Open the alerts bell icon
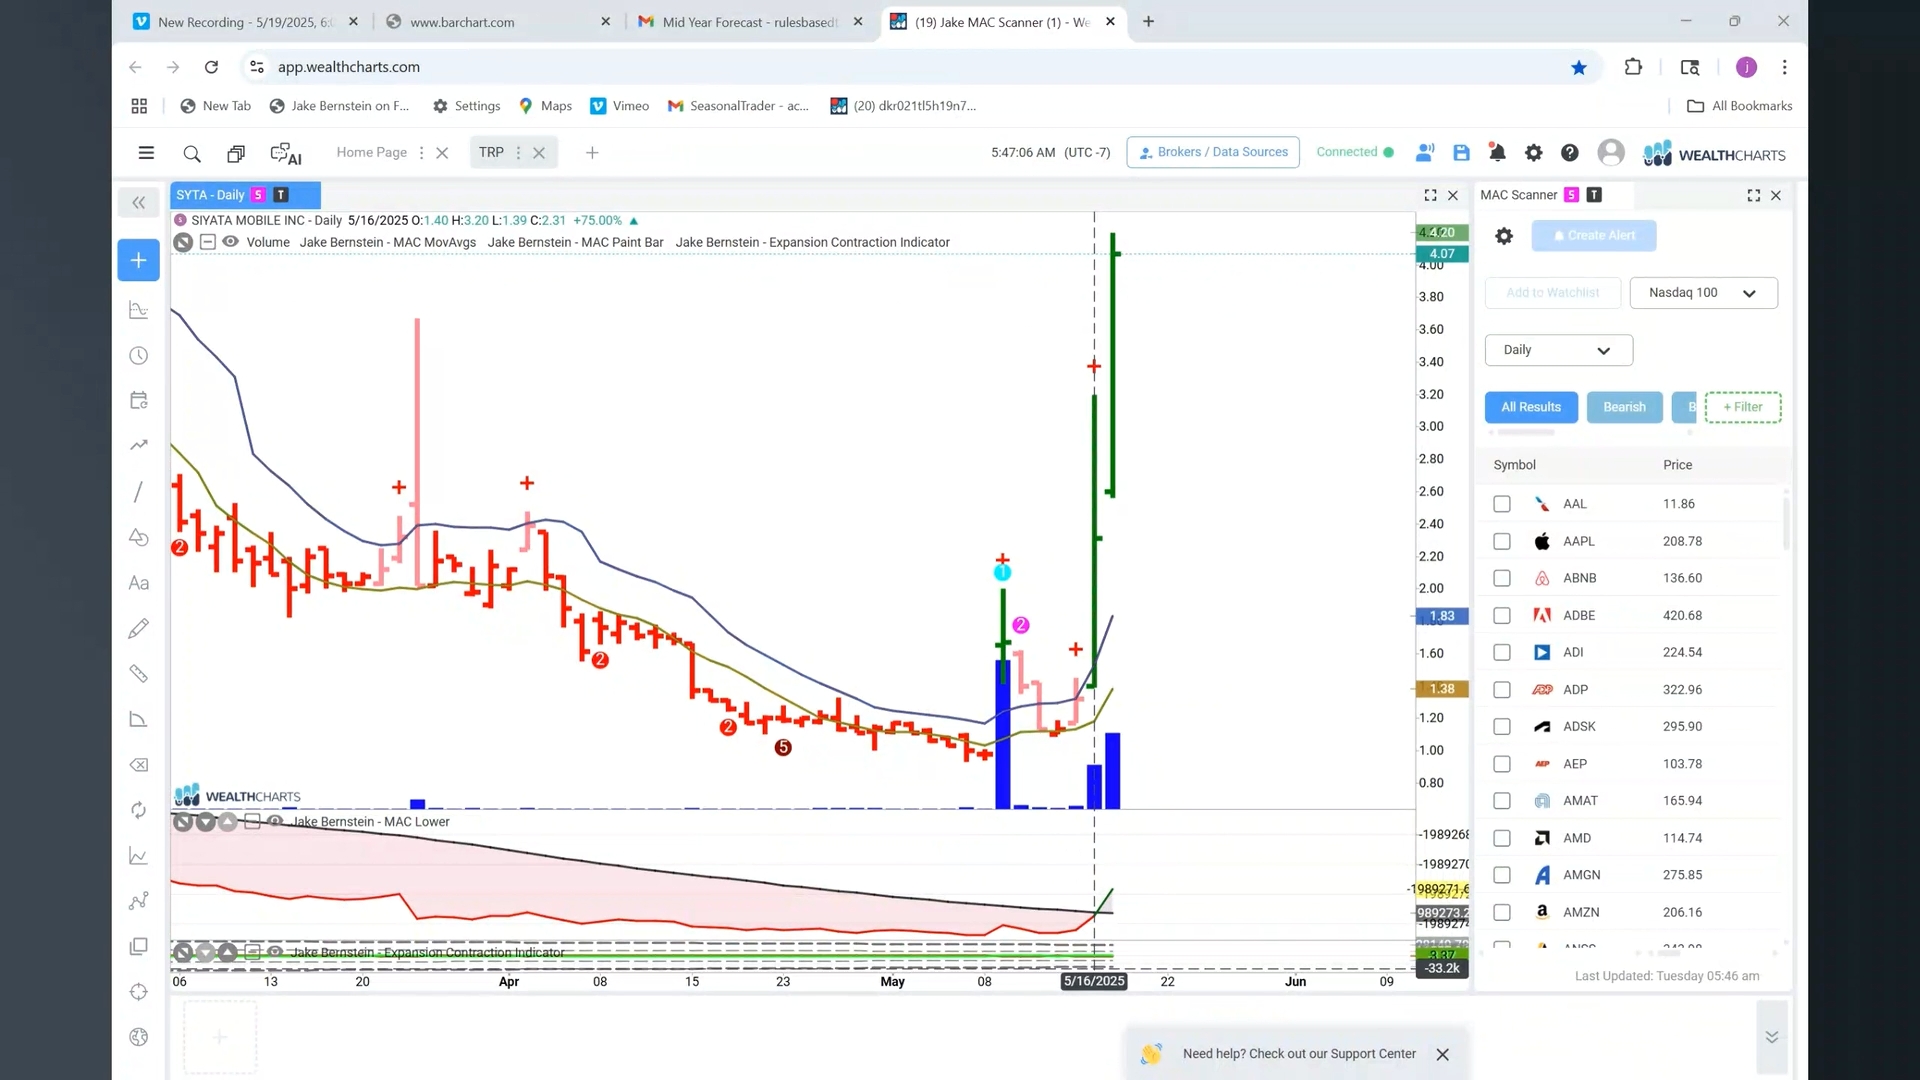1920x1080 pixels. click(x=1497, y=153)
